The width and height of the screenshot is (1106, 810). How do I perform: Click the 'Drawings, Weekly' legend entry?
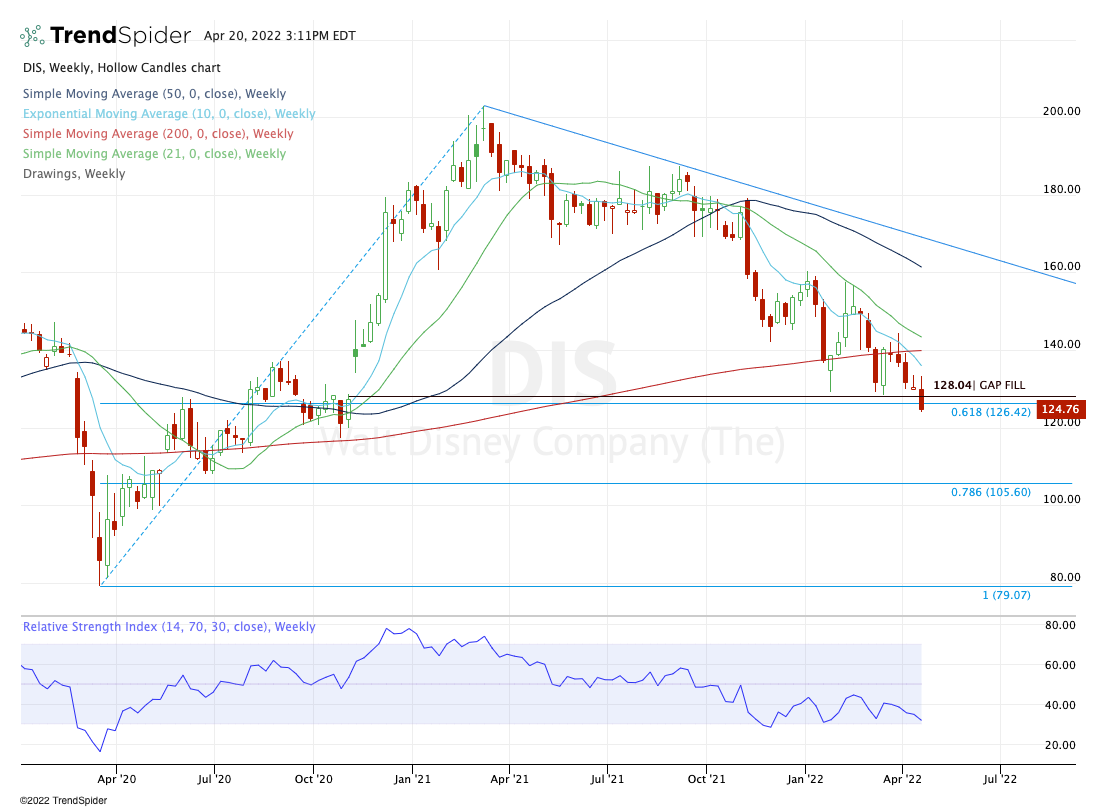[x=74, y=174]
